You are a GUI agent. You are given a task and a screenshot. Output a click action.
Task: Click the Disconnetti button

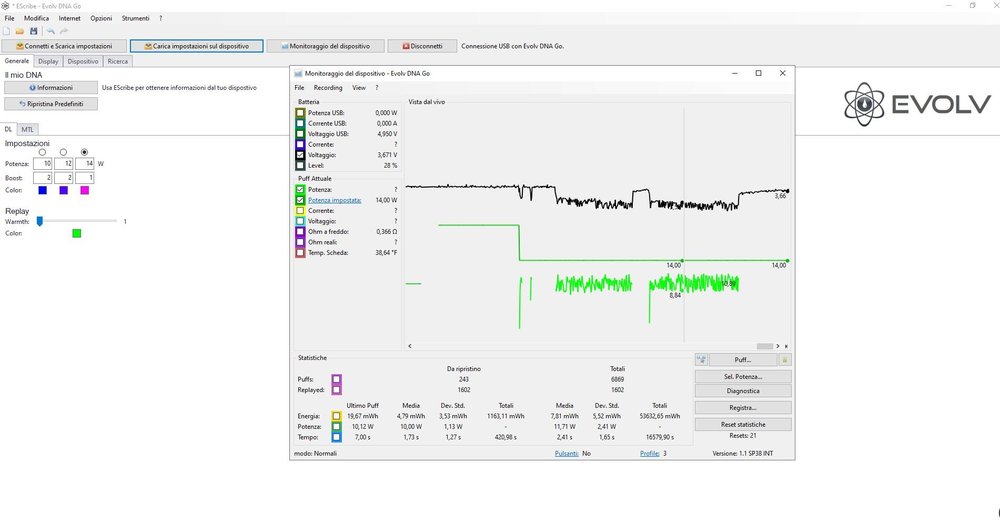click(422, 46)
